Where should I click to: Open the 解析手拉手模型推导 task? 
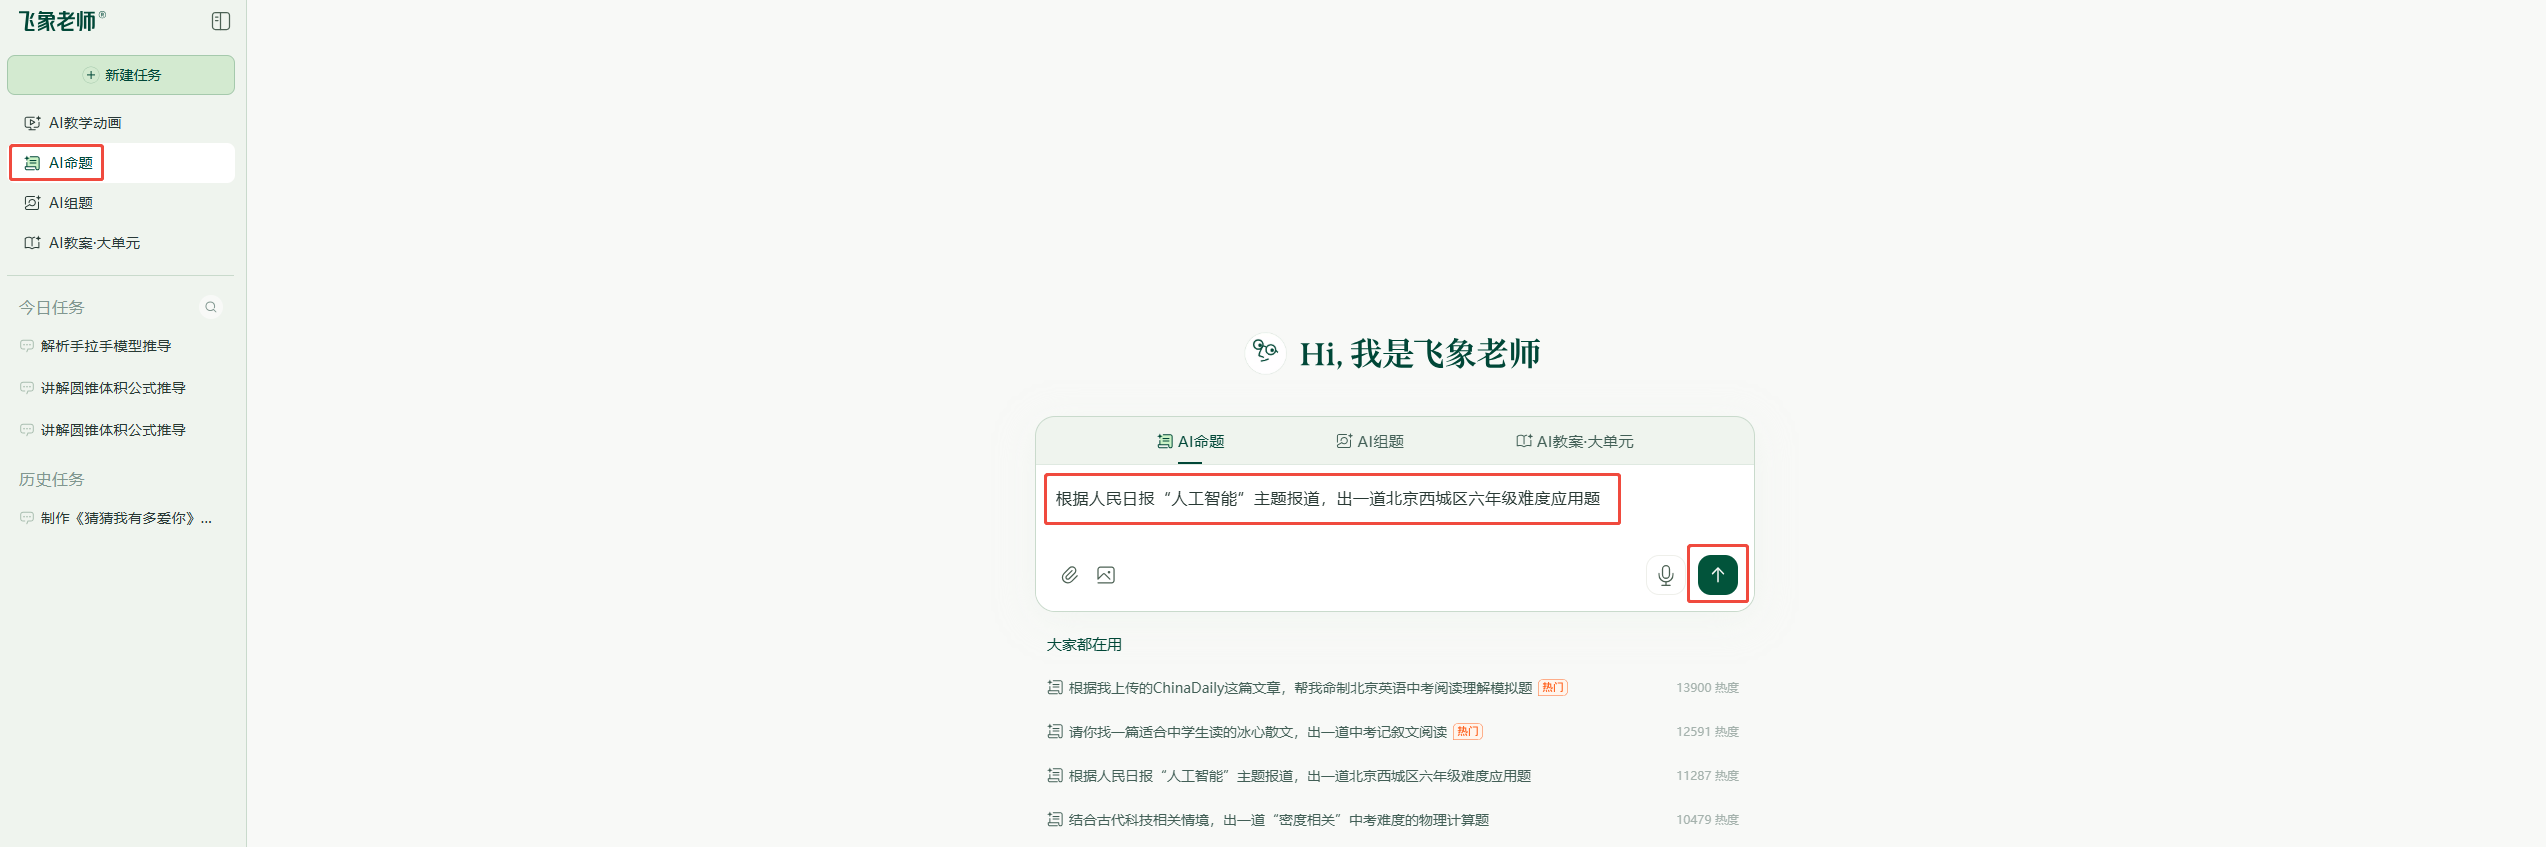[105, 346]
